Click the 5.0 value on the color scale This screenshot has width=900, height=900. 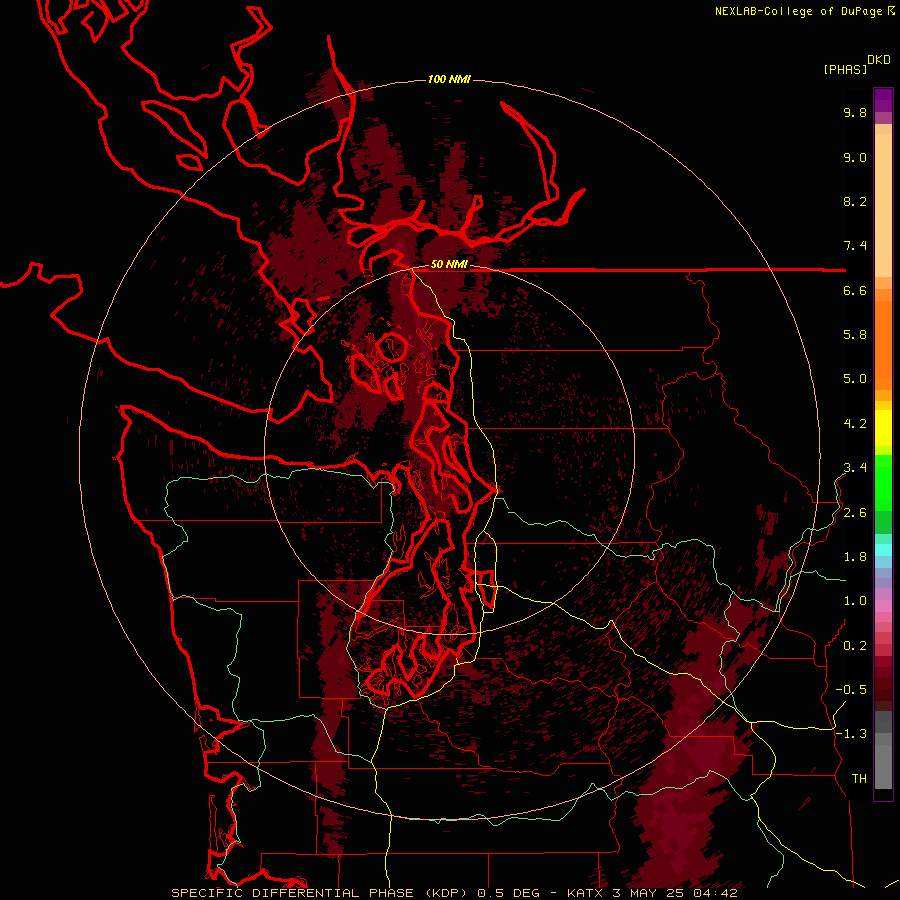(x=855, y=379)
